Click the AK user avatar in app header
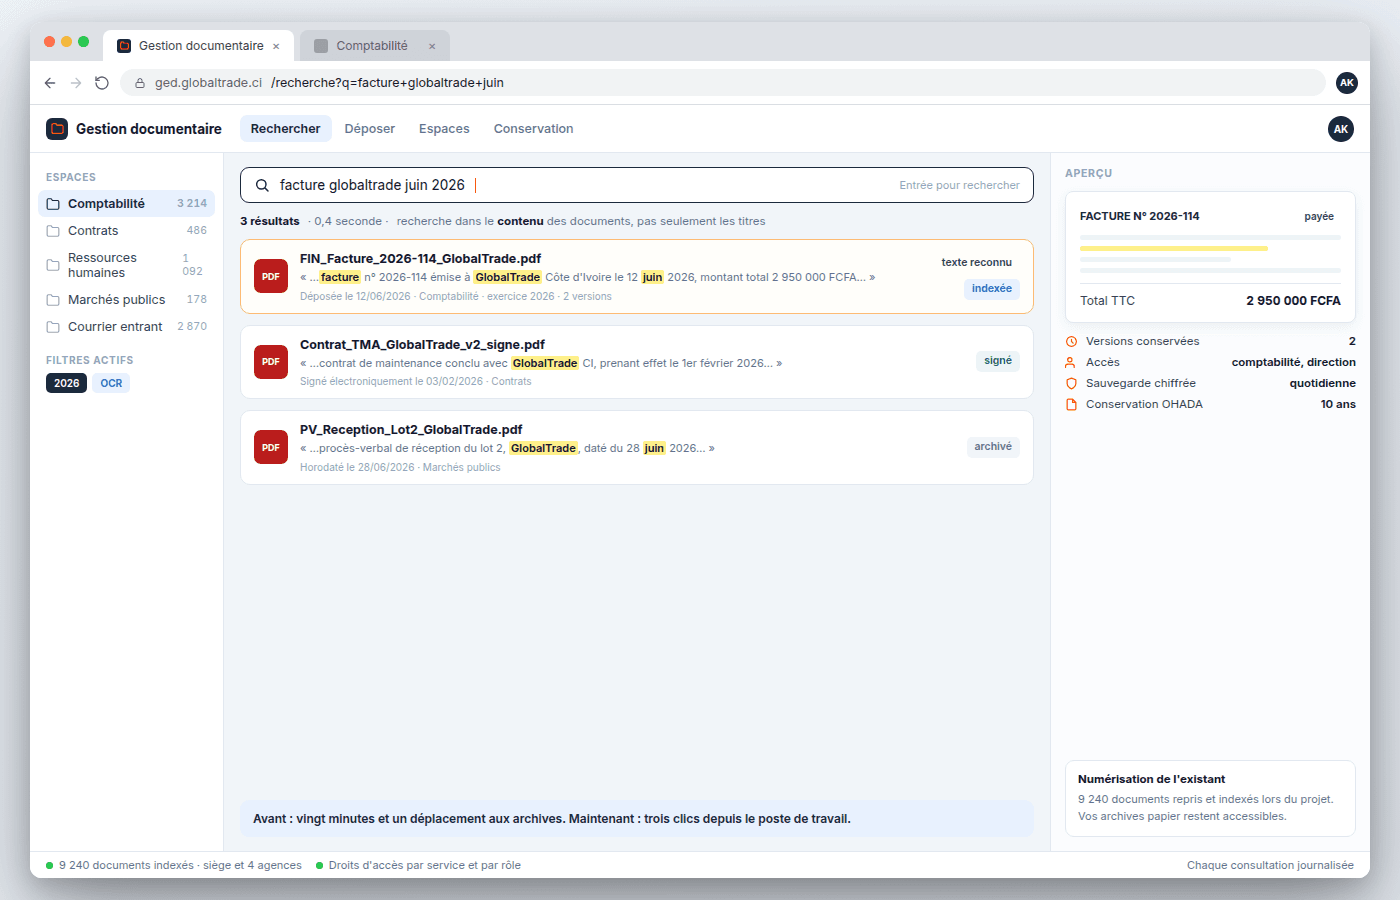1400x900 pixels. tap(1341, 129)
